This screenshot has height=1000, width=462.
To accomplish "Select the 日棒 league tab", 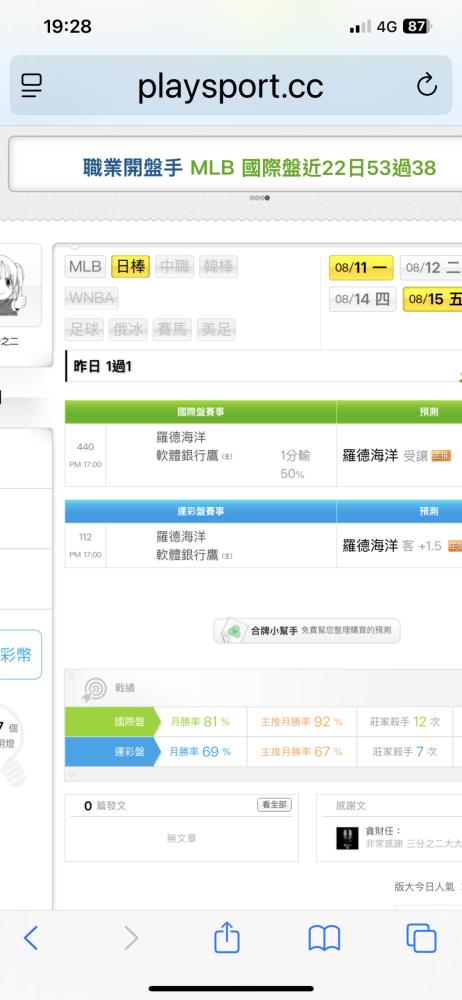I will [131, 267].
